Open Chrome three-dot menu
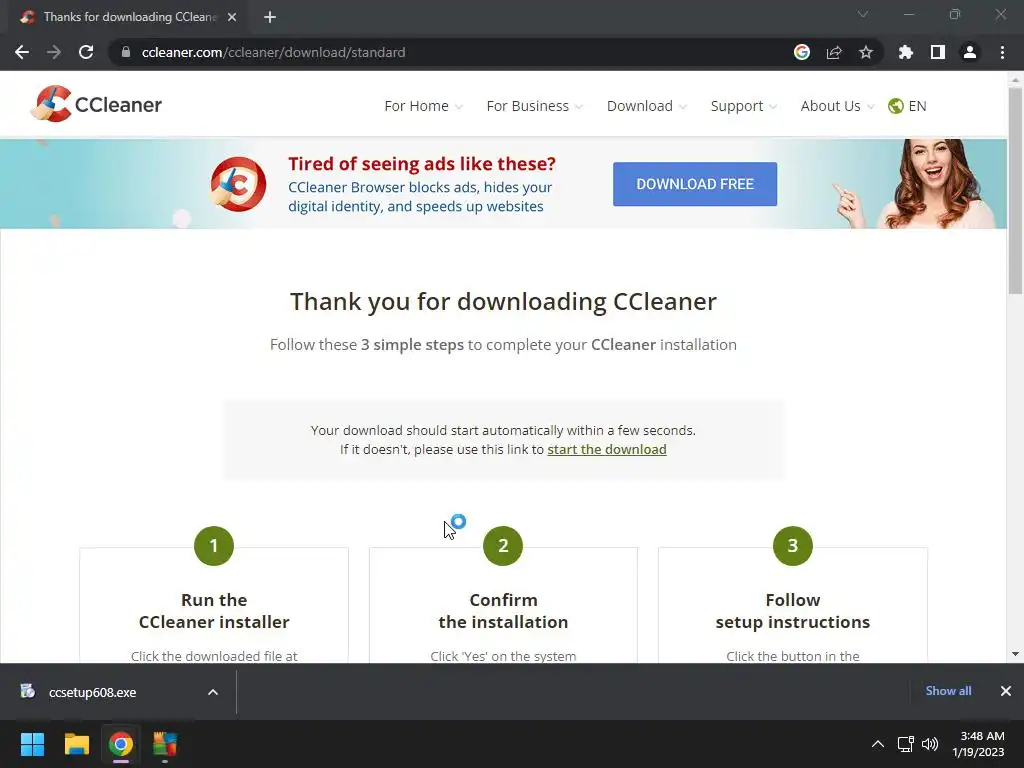1024x768 pixels. coord(1002,52)
